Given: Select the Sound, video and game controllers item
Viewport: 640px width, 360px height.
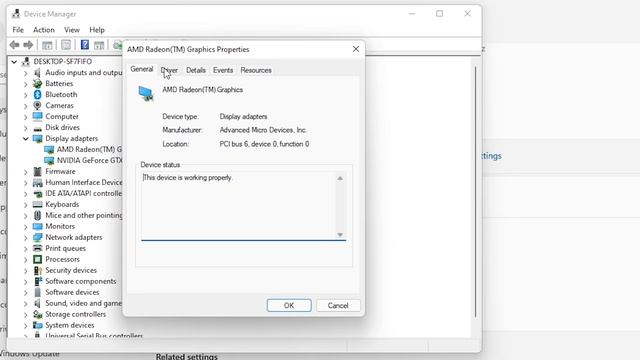Looking at the screenshot, I should pyautogui.click(x=84, y=303).
